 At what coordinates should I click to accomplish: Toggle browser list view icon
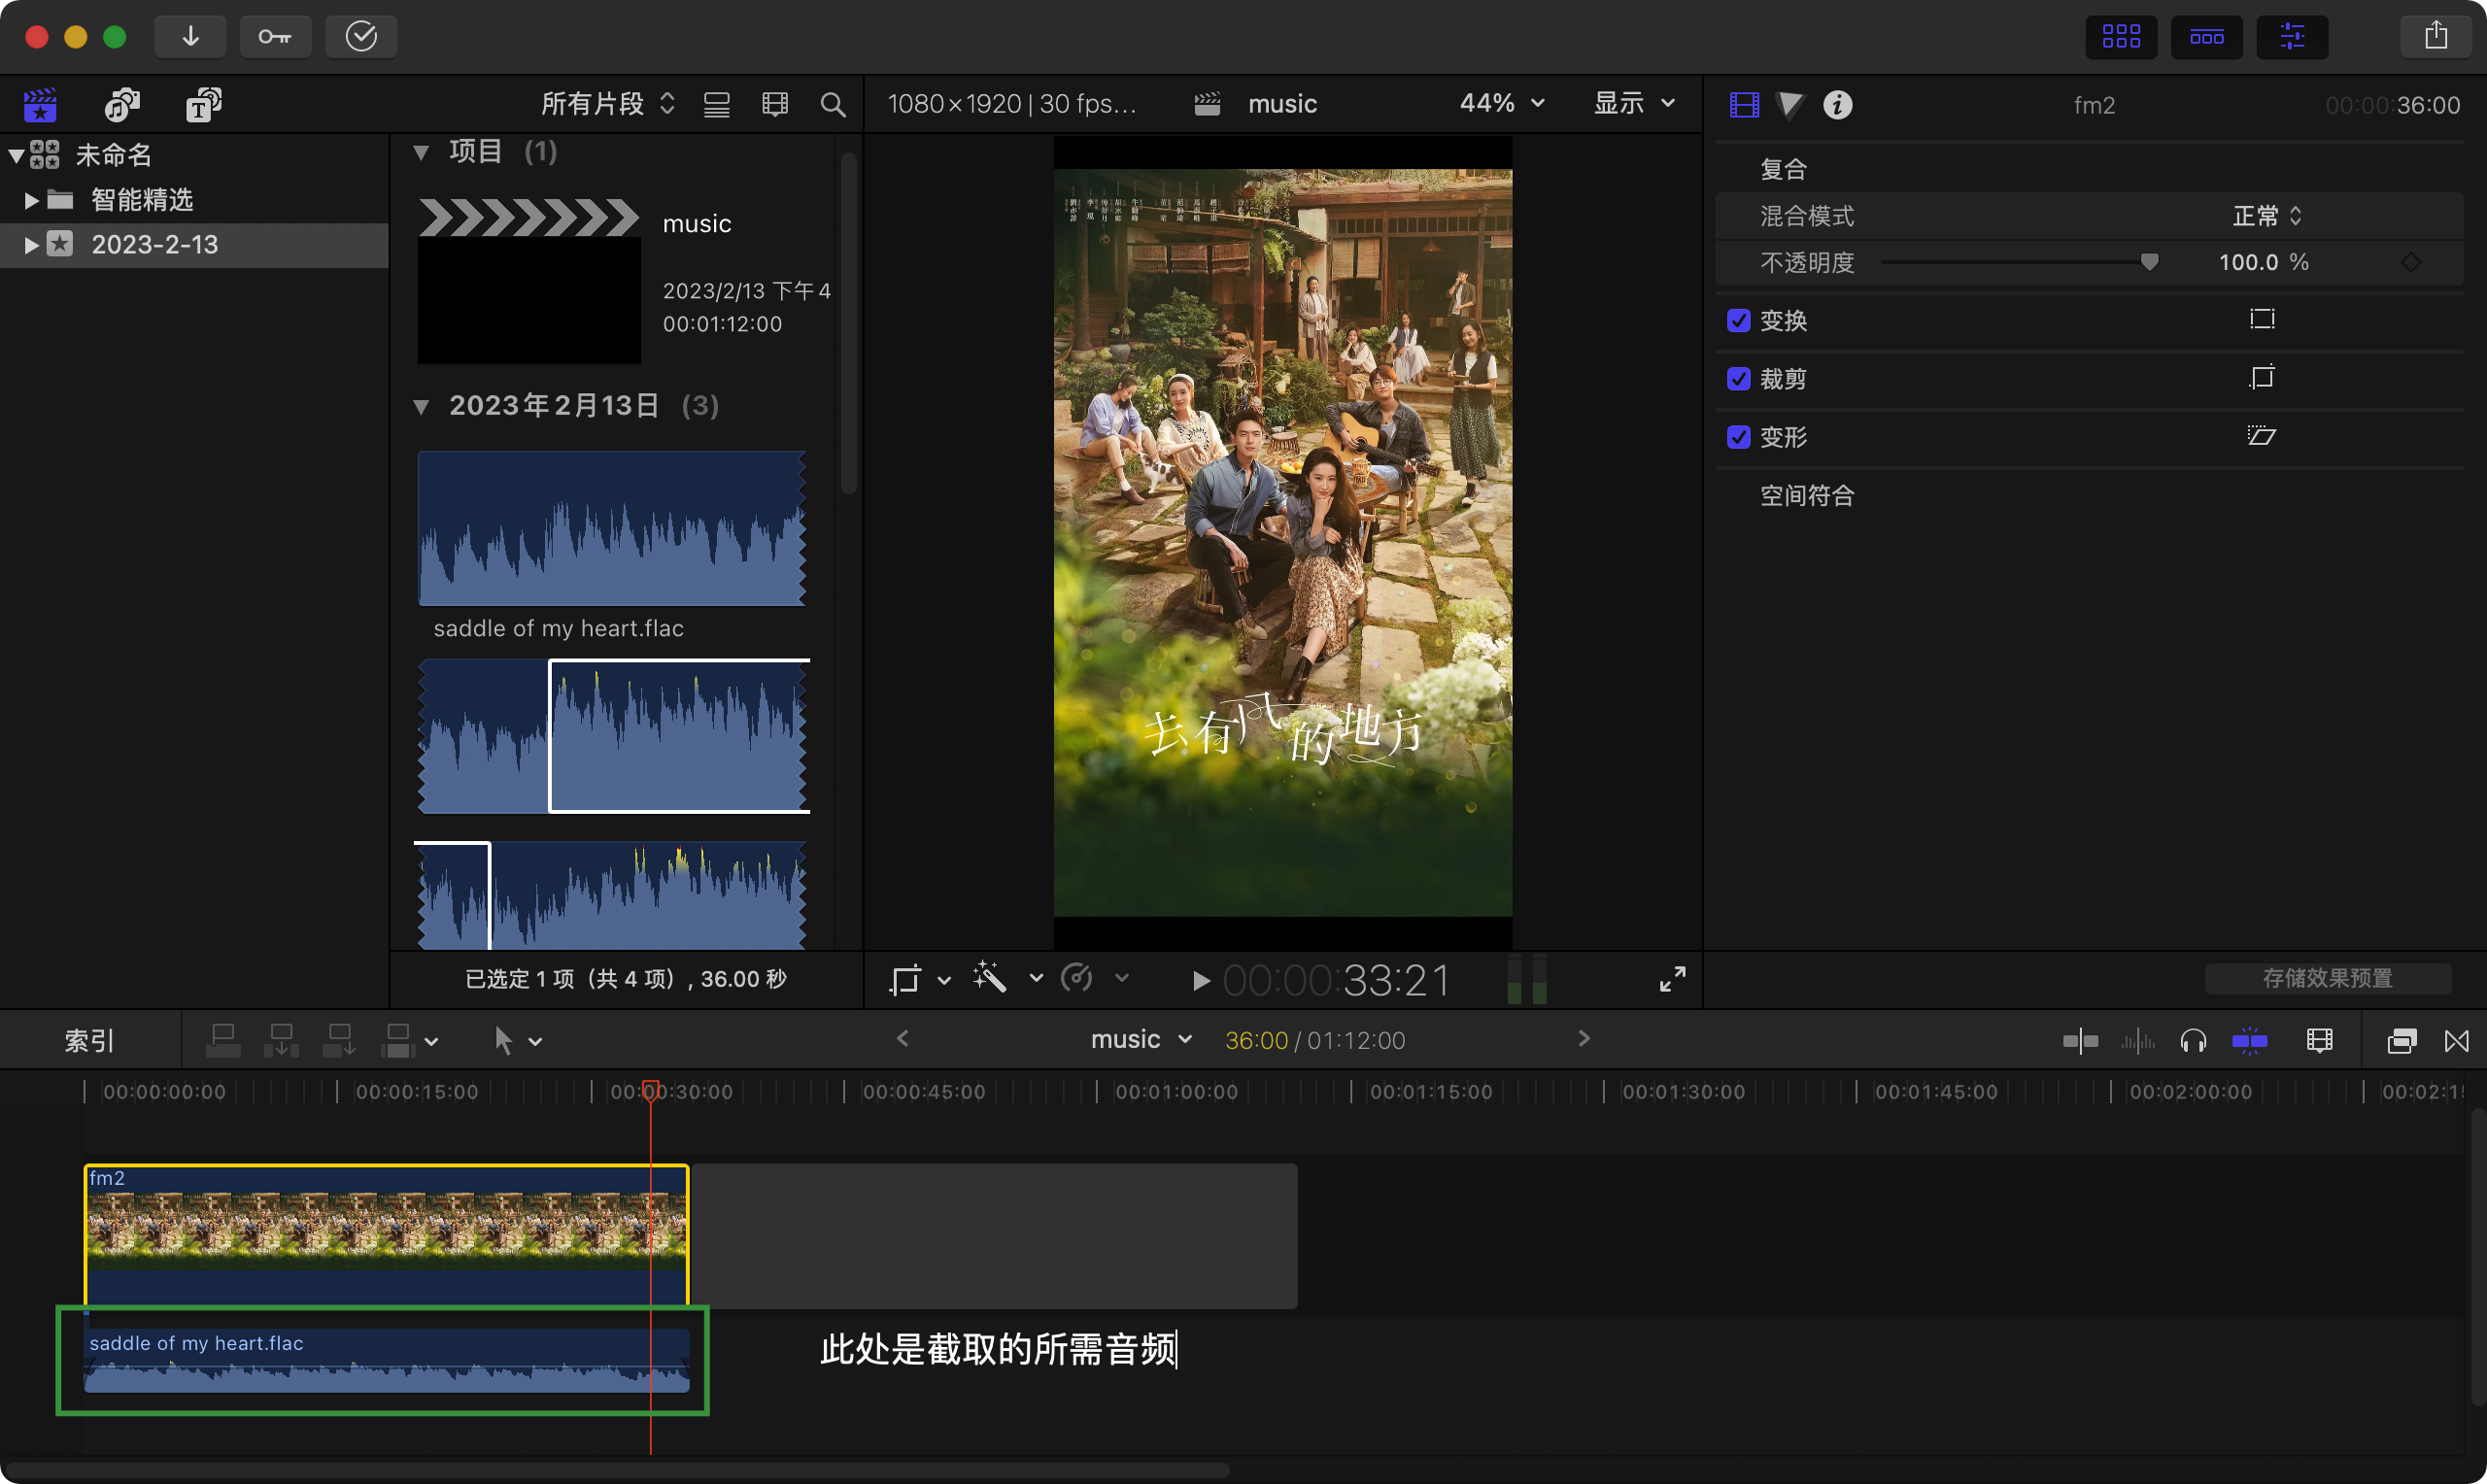716,104
